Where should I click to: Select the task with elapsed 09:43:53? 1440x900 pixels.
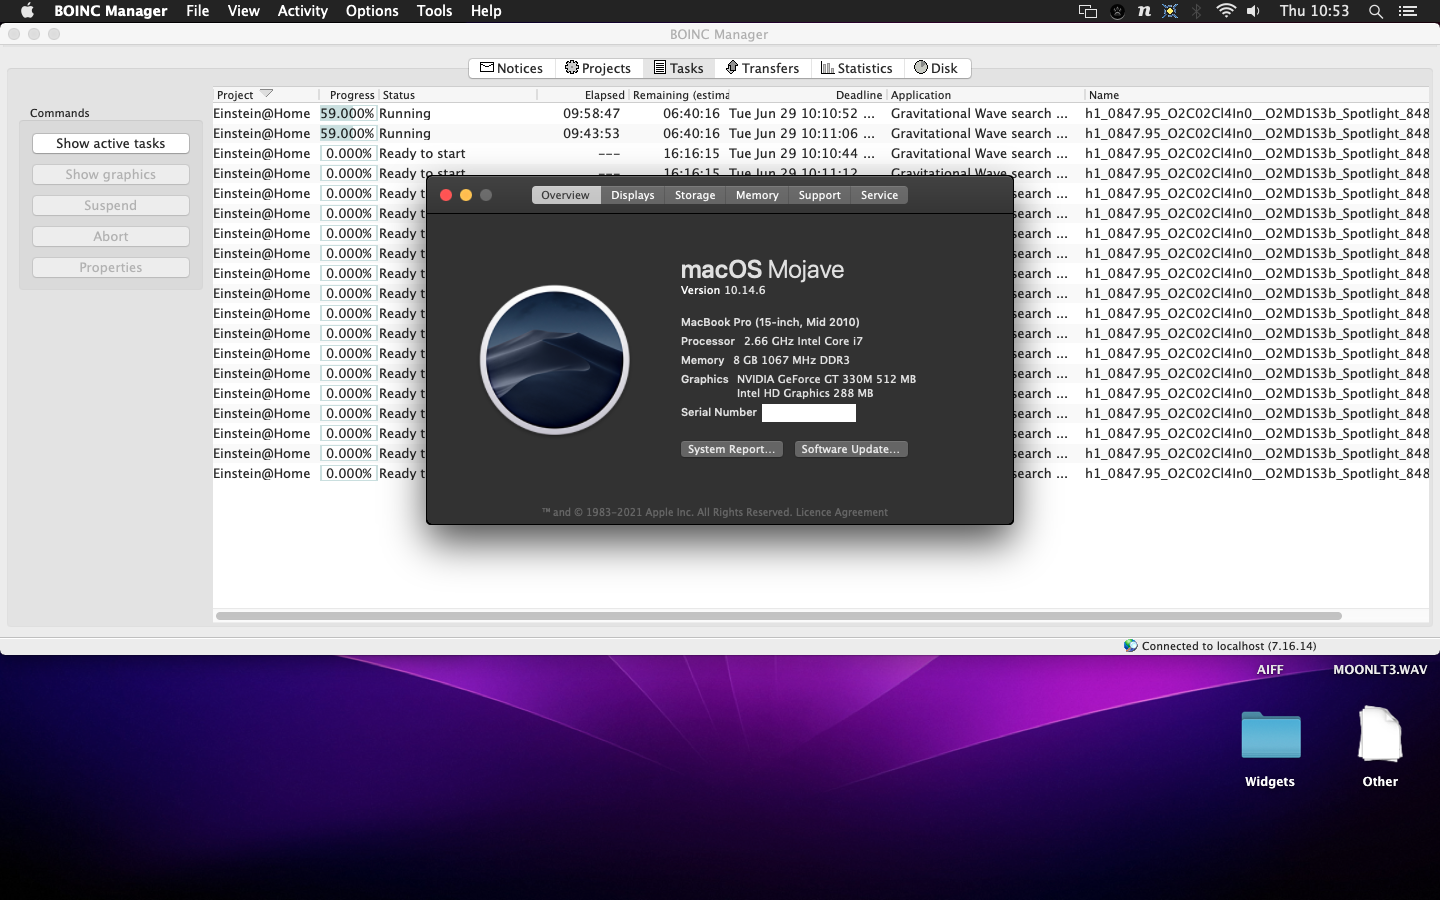(821, 133)
